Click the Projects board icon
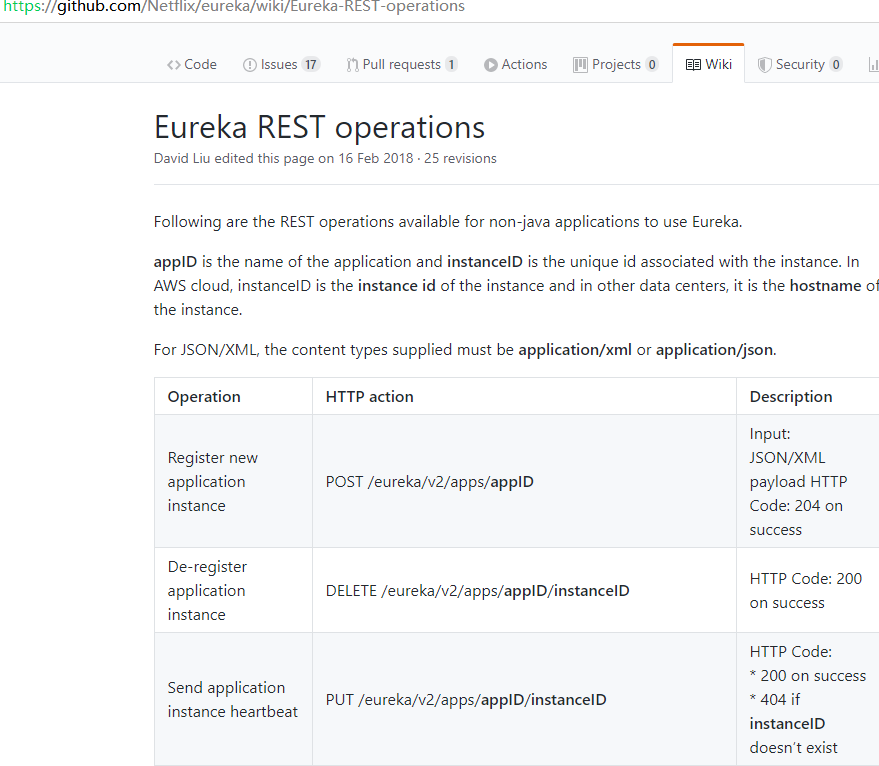This screenshot has width=879, height=766. coord(580,65)
